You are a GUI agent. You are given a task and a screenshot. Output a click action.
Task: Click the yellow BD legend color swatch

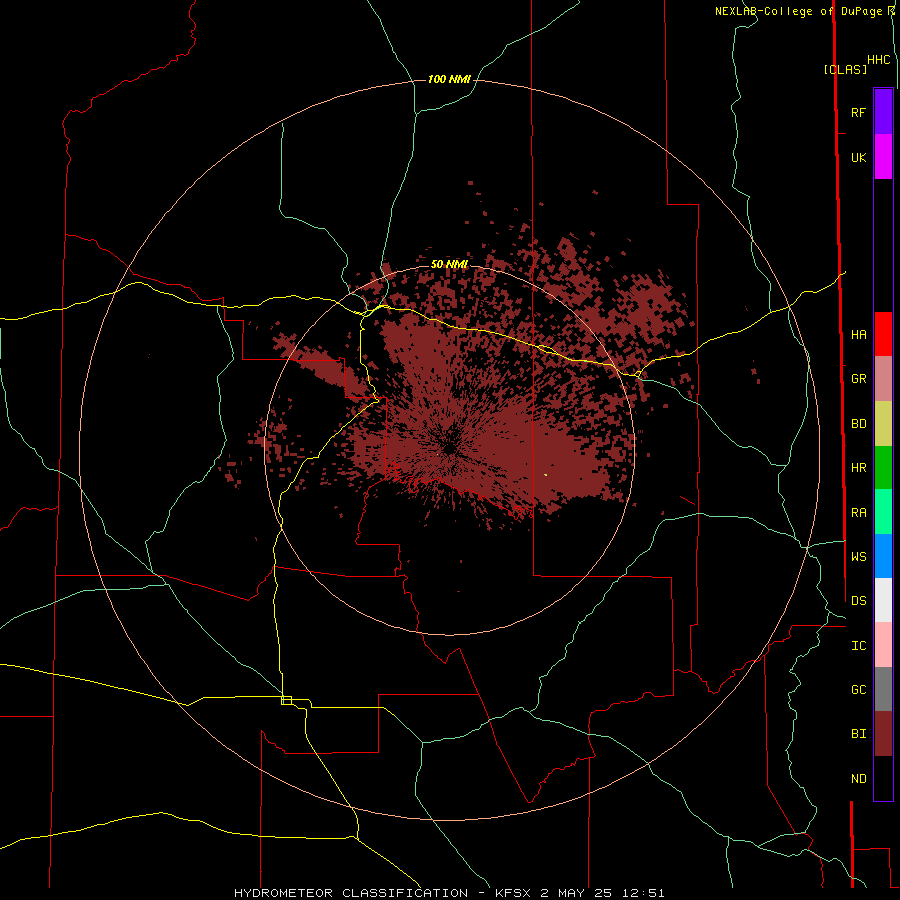pyautogui.click(x=883, y=424)
